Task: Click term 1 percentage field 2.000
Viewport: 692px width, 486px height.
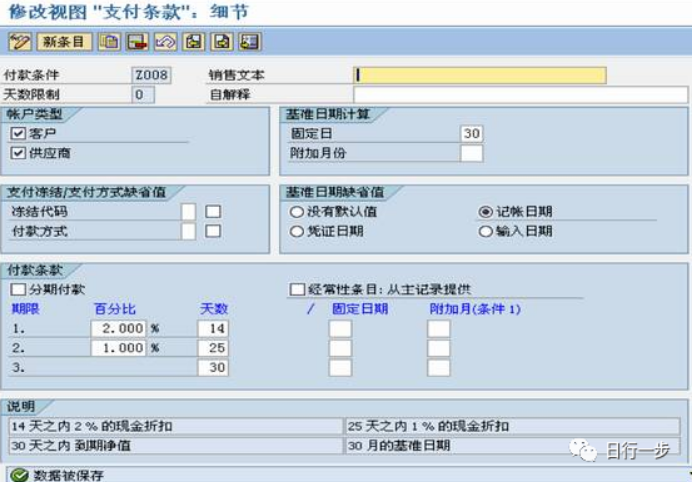Action: (118, 328)
